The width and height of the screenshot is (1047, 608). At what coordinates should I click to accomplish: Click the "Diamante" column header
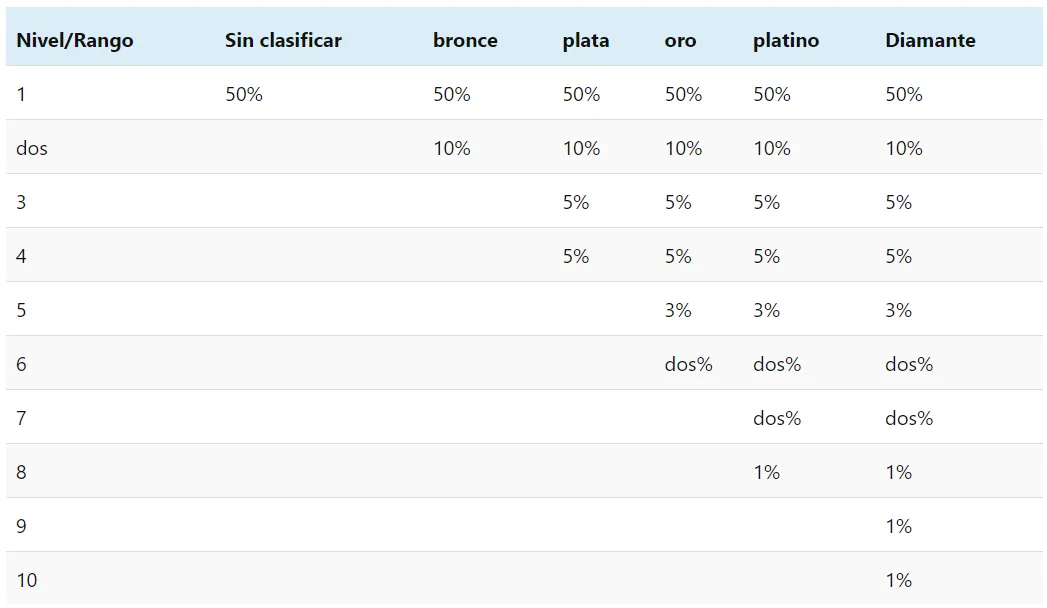(930, 41)
